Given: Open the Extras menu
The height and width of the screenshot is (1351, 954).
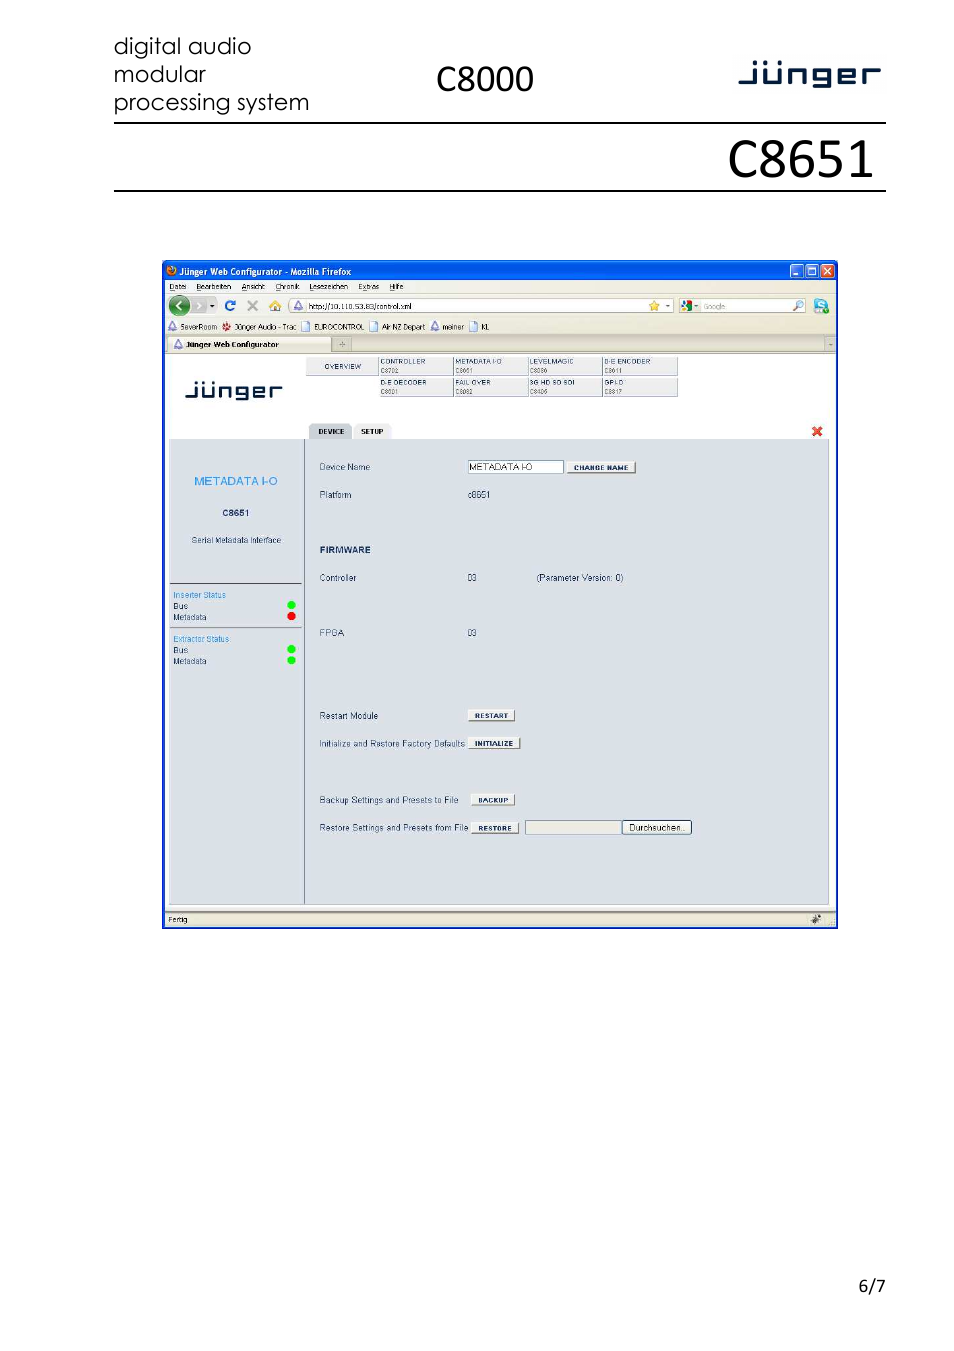Looking at the screenshot, I should pos(369,287).
